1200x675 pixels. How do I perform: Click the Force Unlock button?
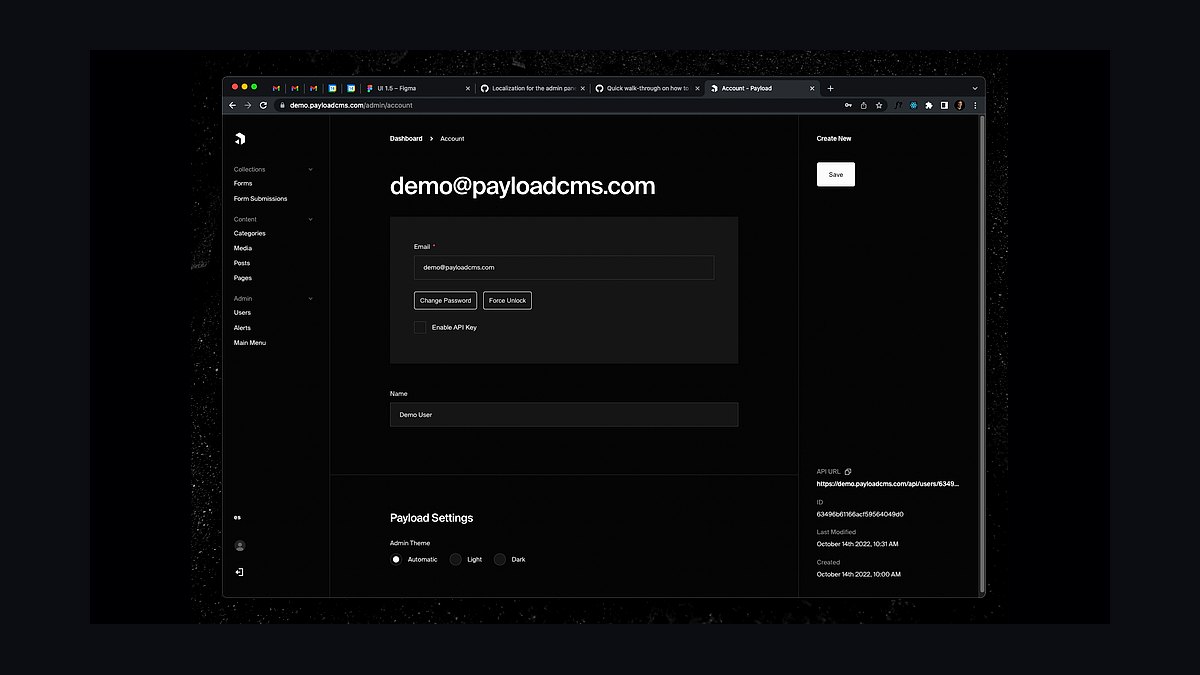tap(507, 300)
